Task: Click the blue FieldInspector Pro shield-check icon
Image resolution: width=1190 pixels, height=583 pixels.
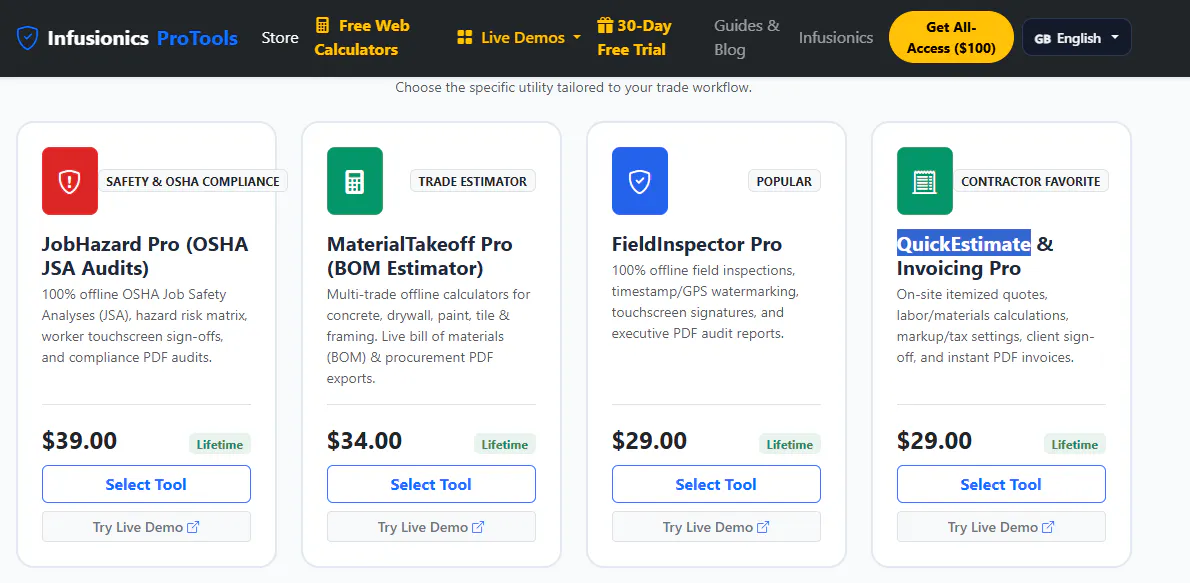Action: click(x=640, y=181)
